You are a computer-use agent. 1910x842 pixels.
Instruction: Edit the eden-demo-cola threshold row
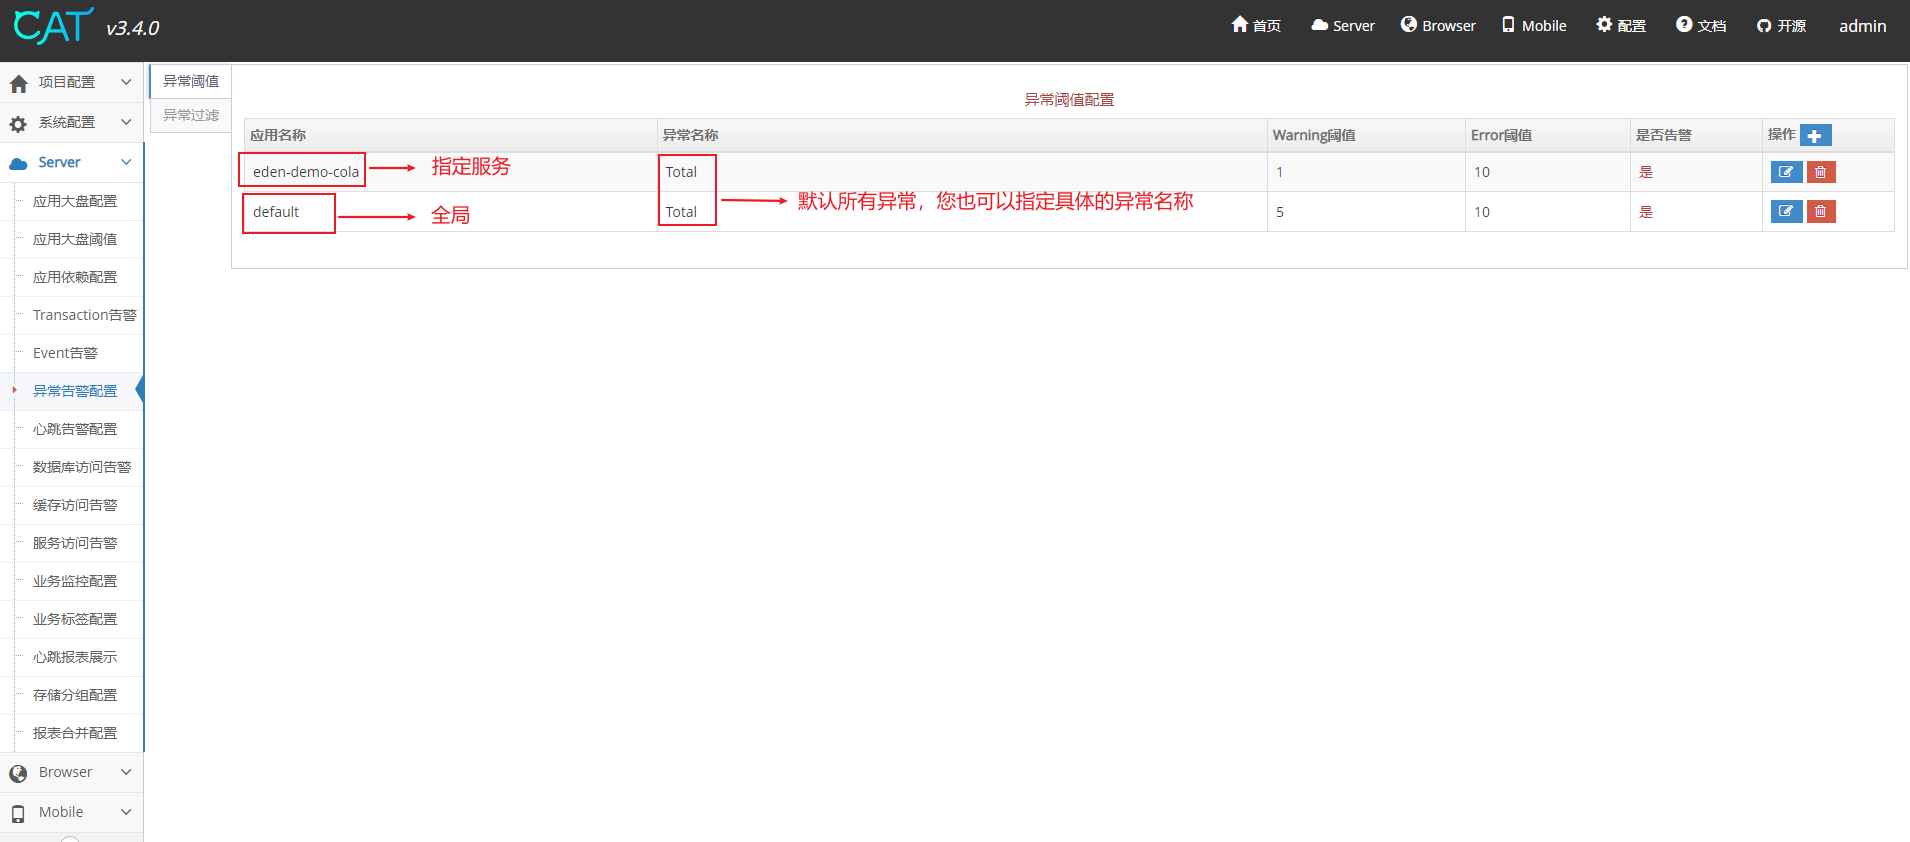[1786, 172]
